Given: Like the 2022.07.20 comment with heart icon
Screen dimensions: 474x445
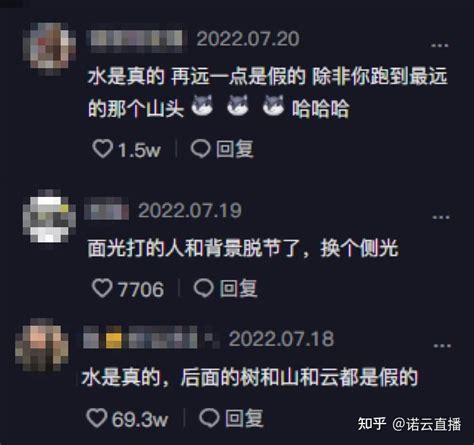Looking at the screenshot, I should 102,149.
